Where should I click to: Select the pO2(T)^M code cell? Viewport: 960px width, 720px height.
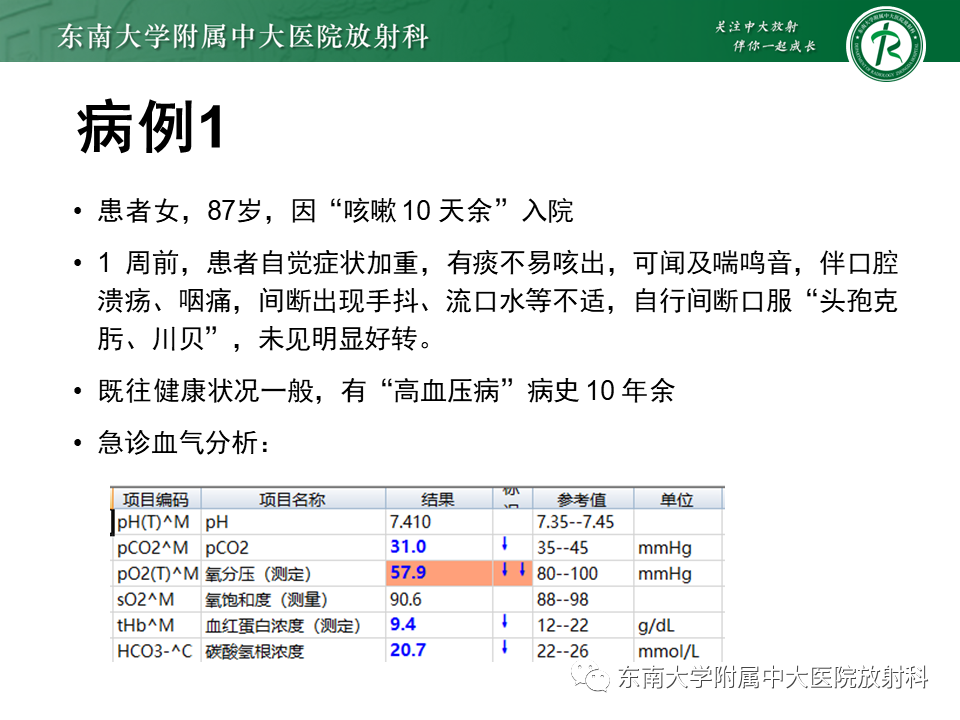(157, 574)
